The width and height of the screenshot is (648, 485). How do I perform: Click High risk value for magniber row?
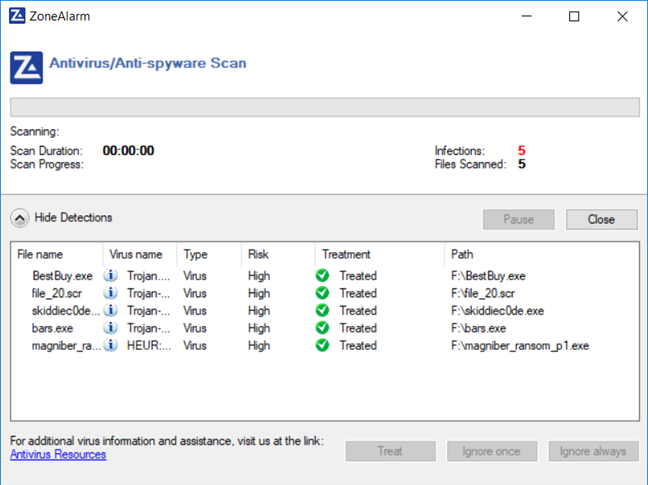point(259,346)
